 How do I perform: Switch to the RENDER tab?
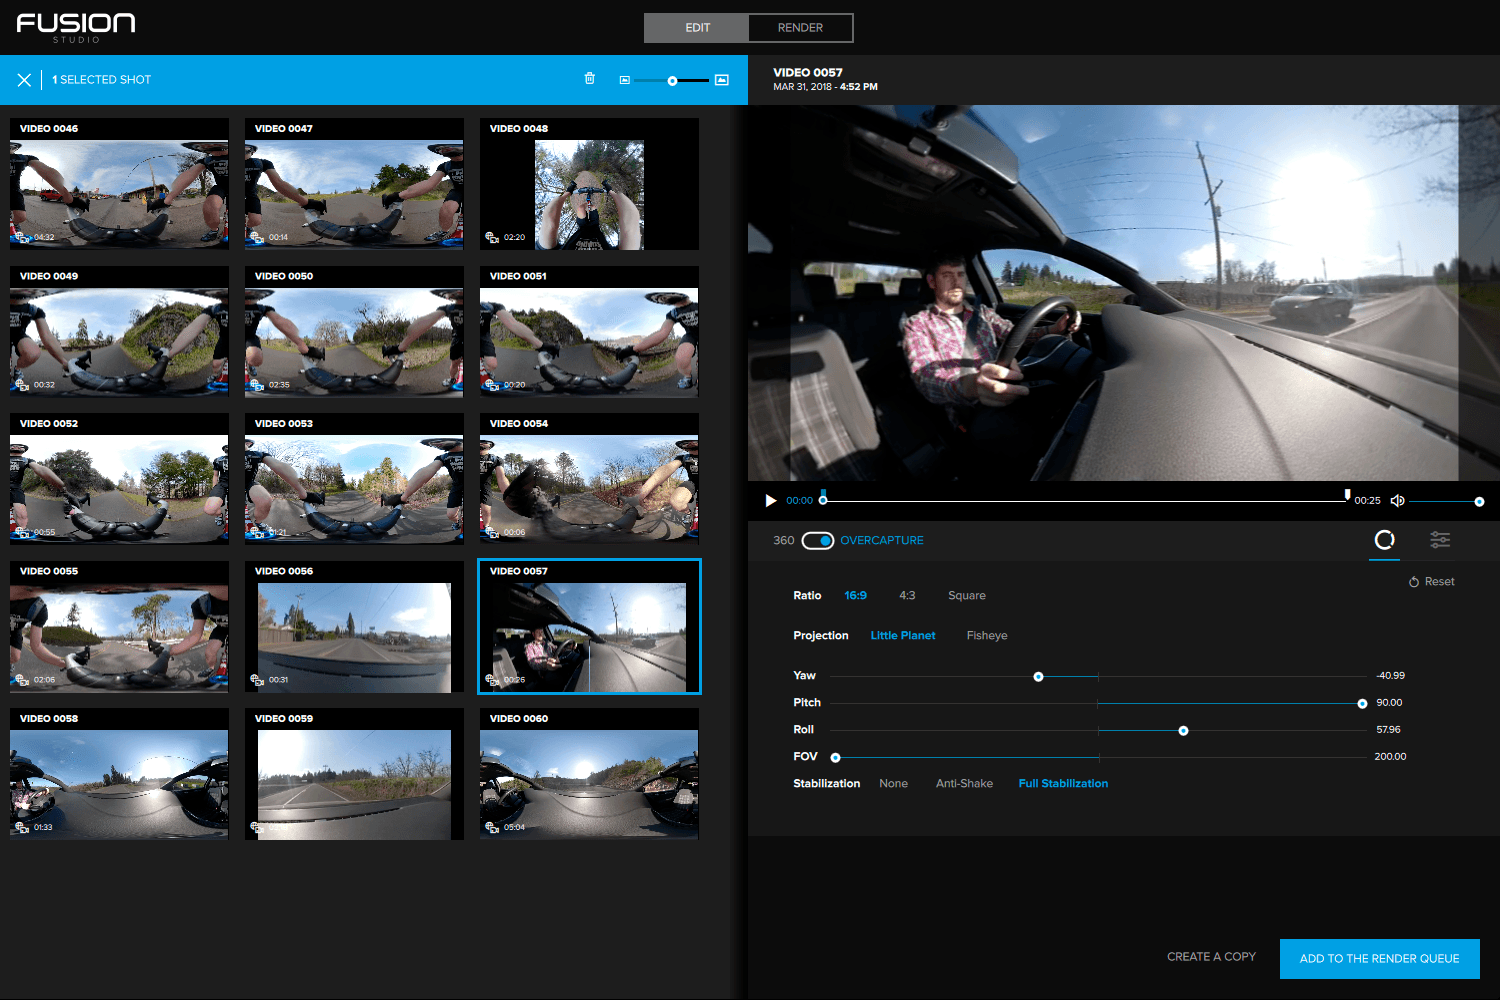pos(801,28)
